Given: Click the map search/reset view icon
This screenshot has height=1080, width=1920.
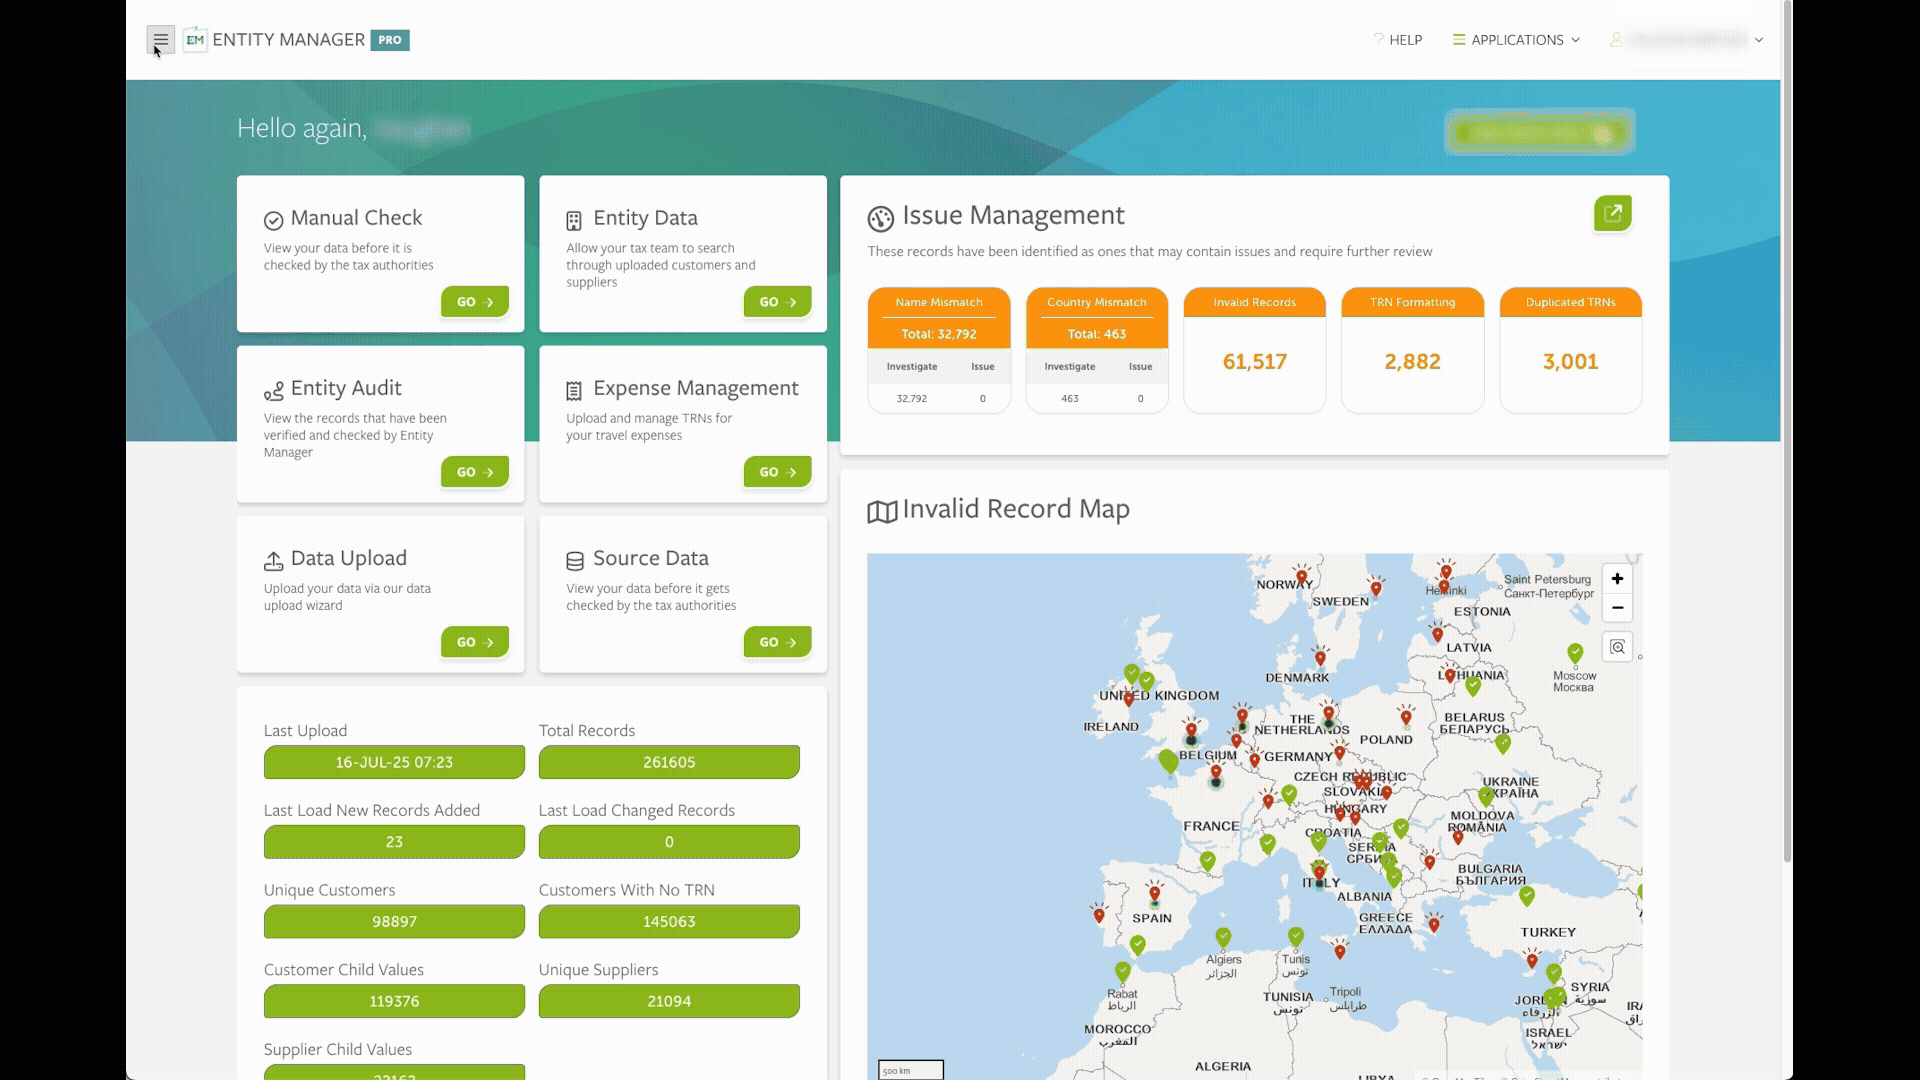Looking at the screenshot, I should [1617, 648].
